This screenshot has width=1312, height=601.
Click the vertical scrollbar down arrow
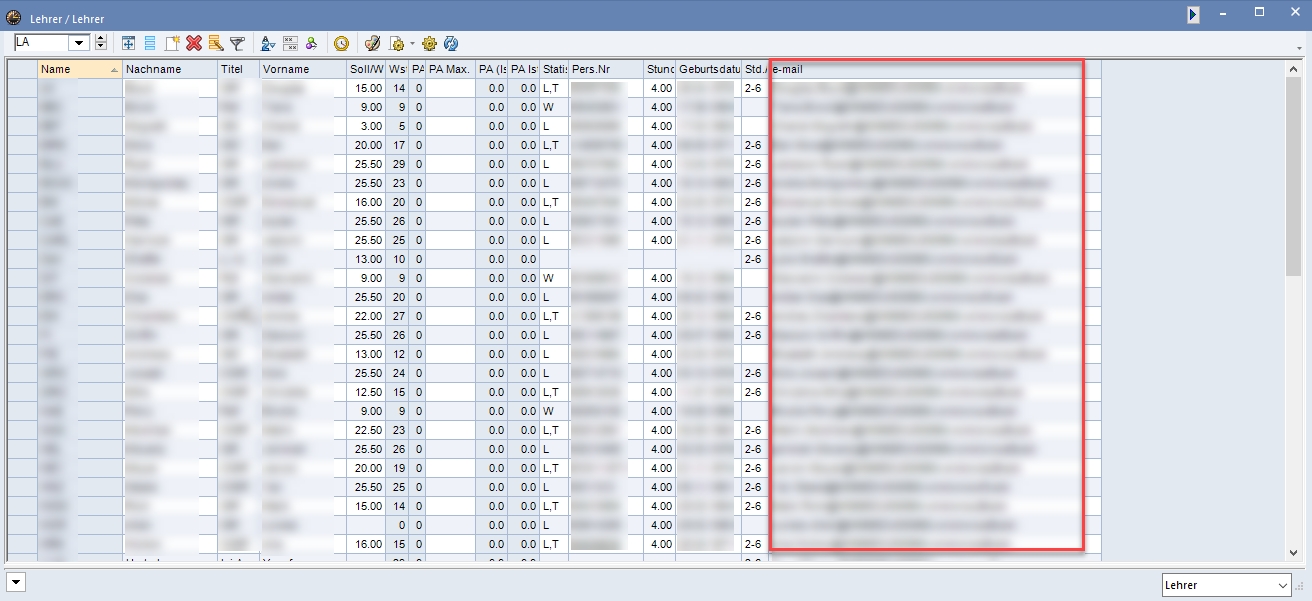click(1294, 552)
